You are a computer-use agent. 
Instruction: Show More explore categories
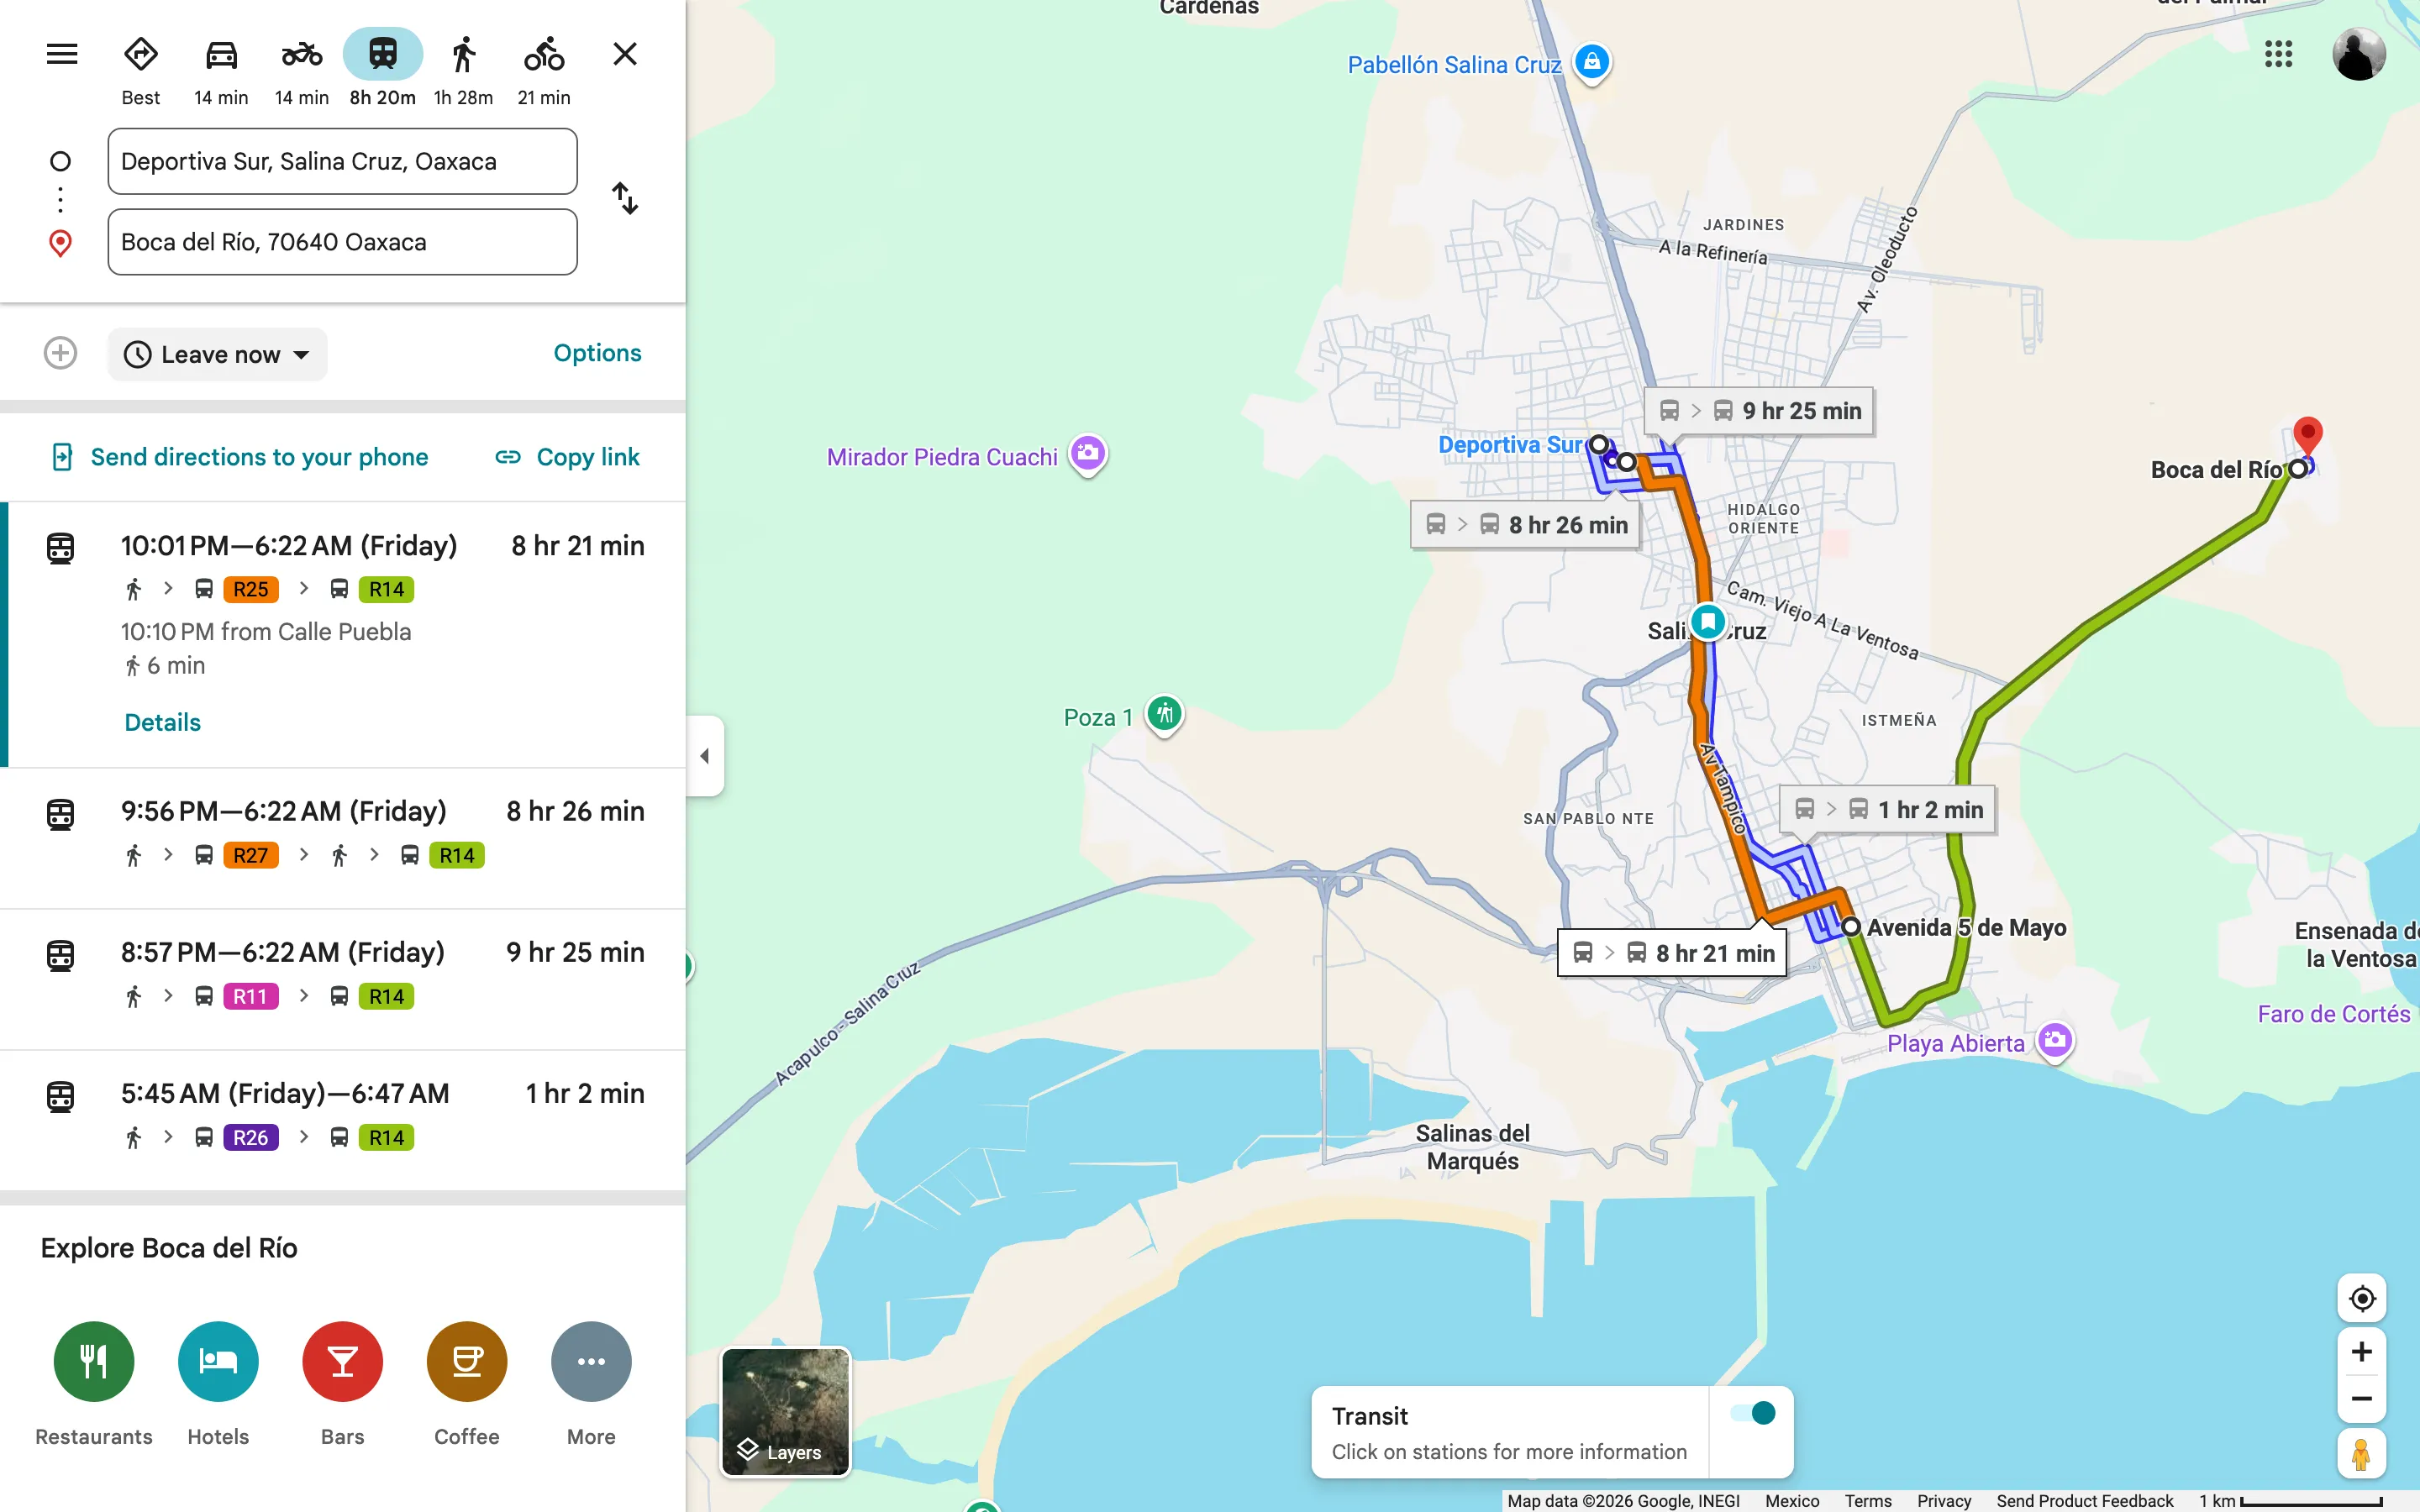[x=591, y=1383]
